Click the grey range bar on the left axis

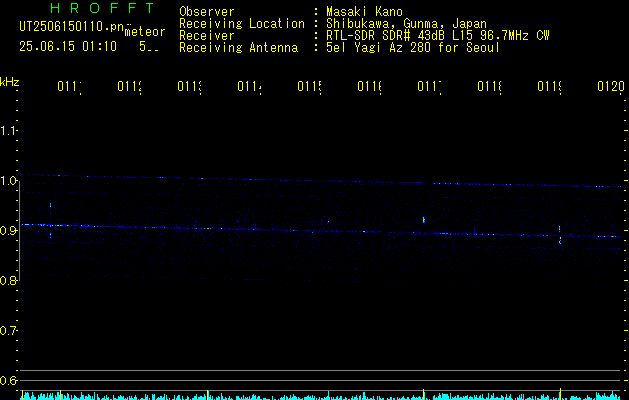(x=20, y=231)
